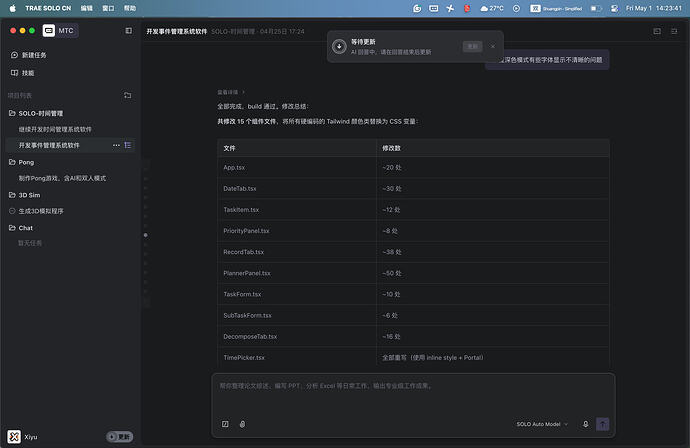Expand the 3D Sim project folder
The width and height of the screenshot is (690, 448).
25,195
